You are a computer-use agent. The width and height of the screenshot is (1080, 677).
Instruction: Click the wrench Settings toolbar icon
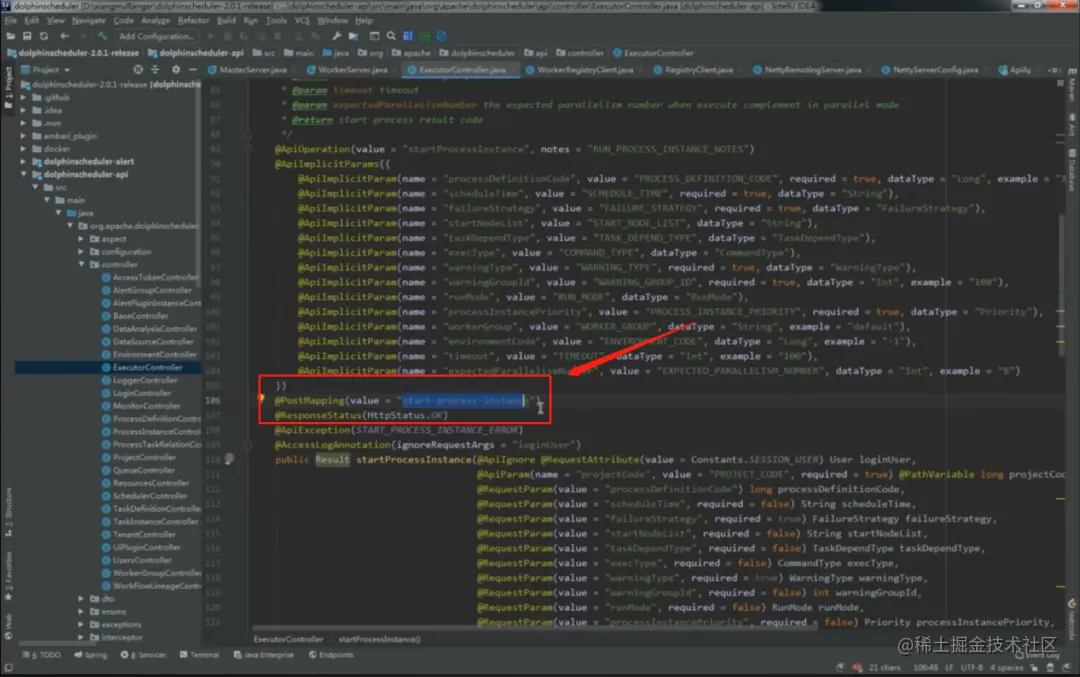tap(336, 36)
